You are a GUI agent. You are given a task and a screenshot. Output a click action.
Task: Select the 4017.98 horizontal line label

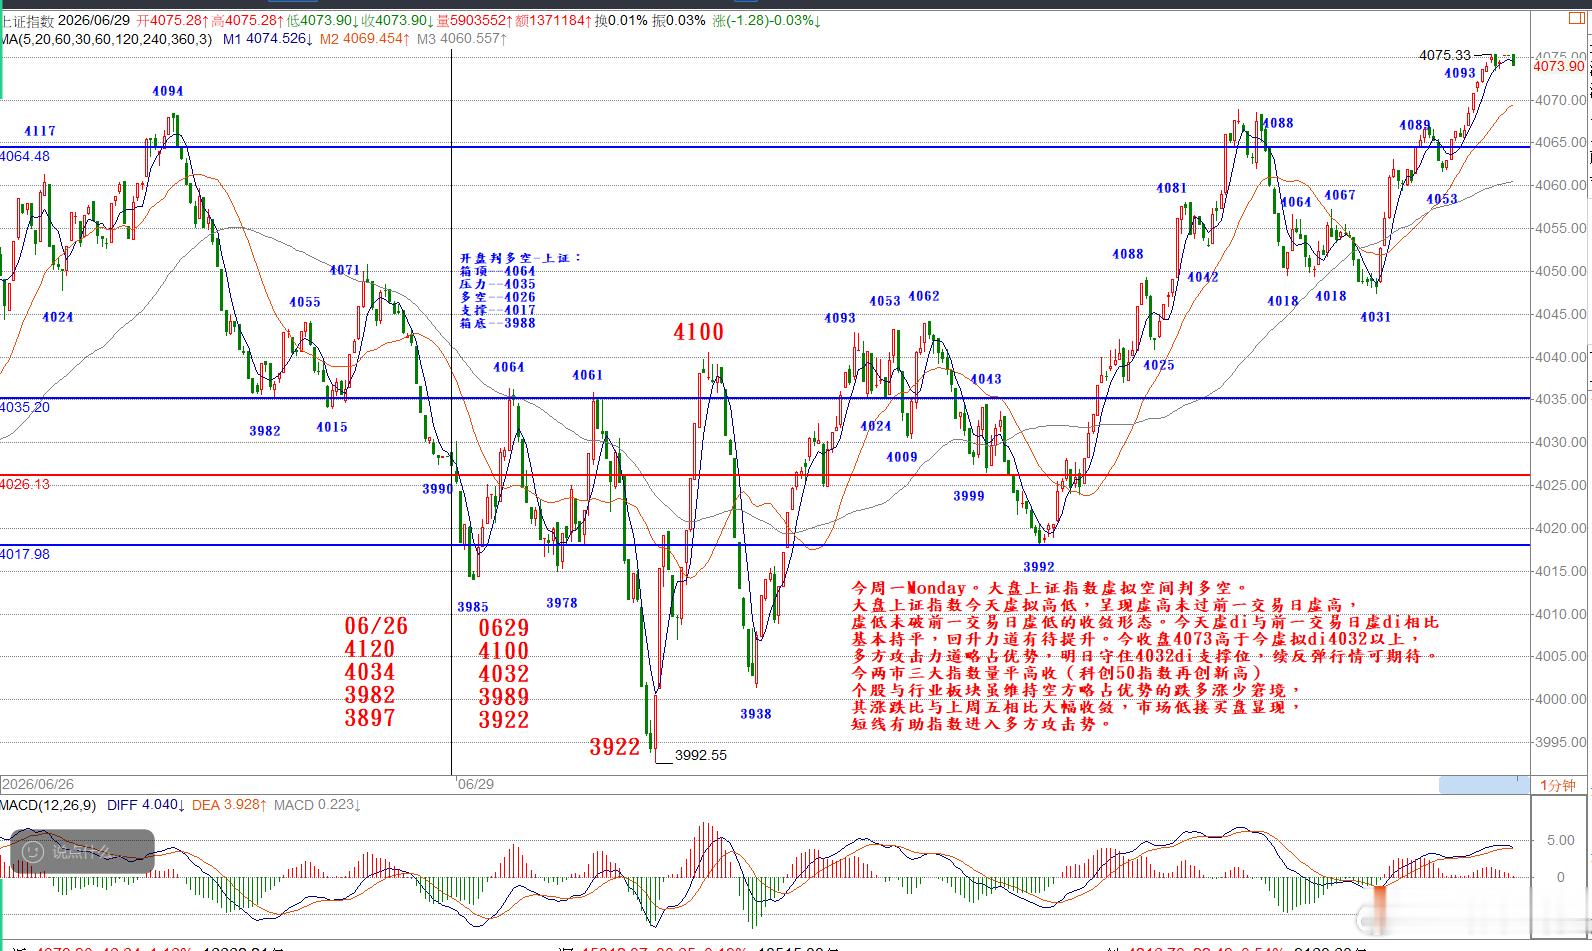pos(25,554)
